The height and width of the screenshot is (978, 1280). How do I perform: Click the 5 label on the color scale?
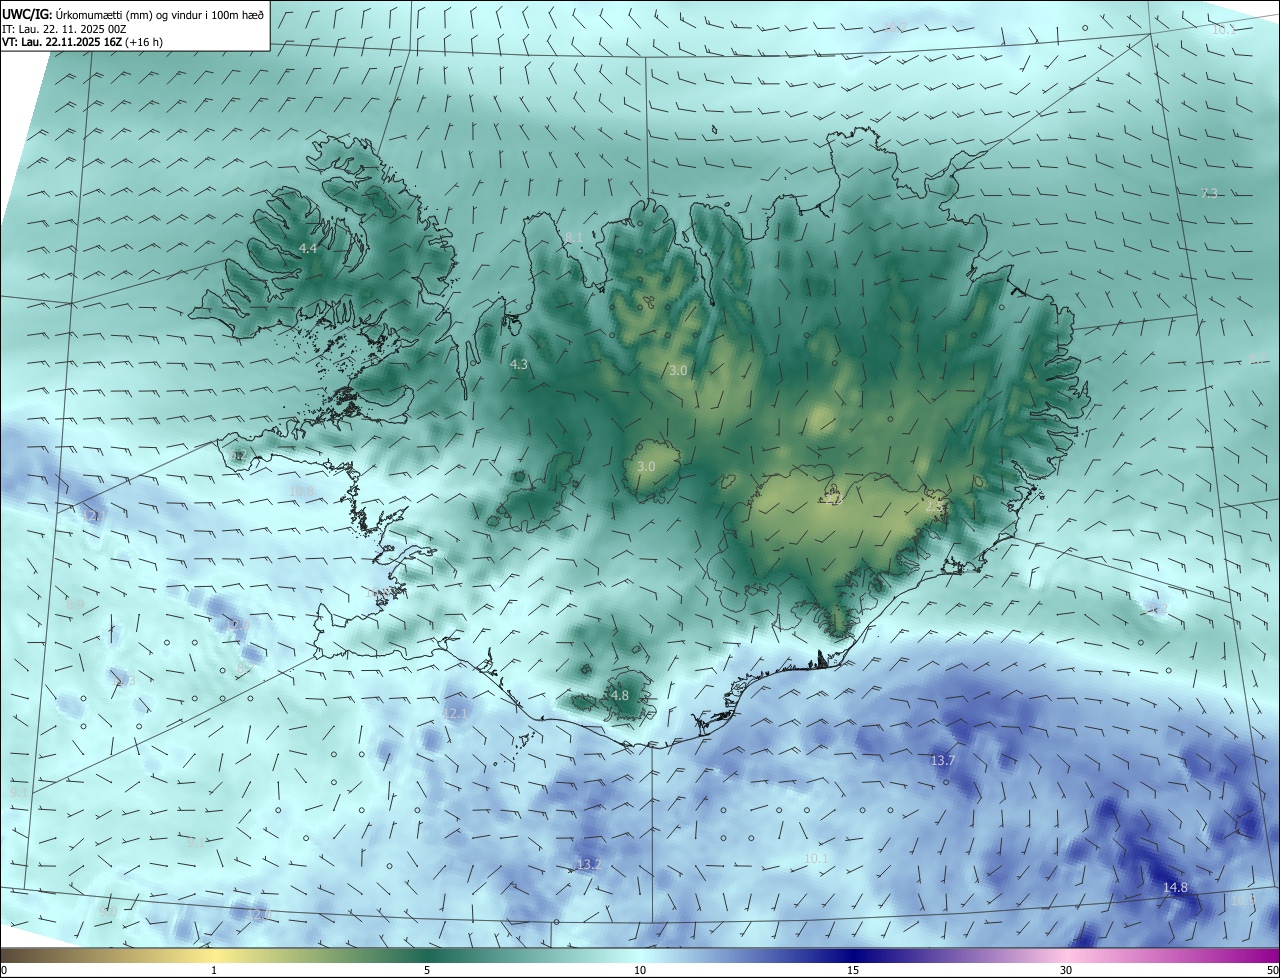(x=427, y=971)
